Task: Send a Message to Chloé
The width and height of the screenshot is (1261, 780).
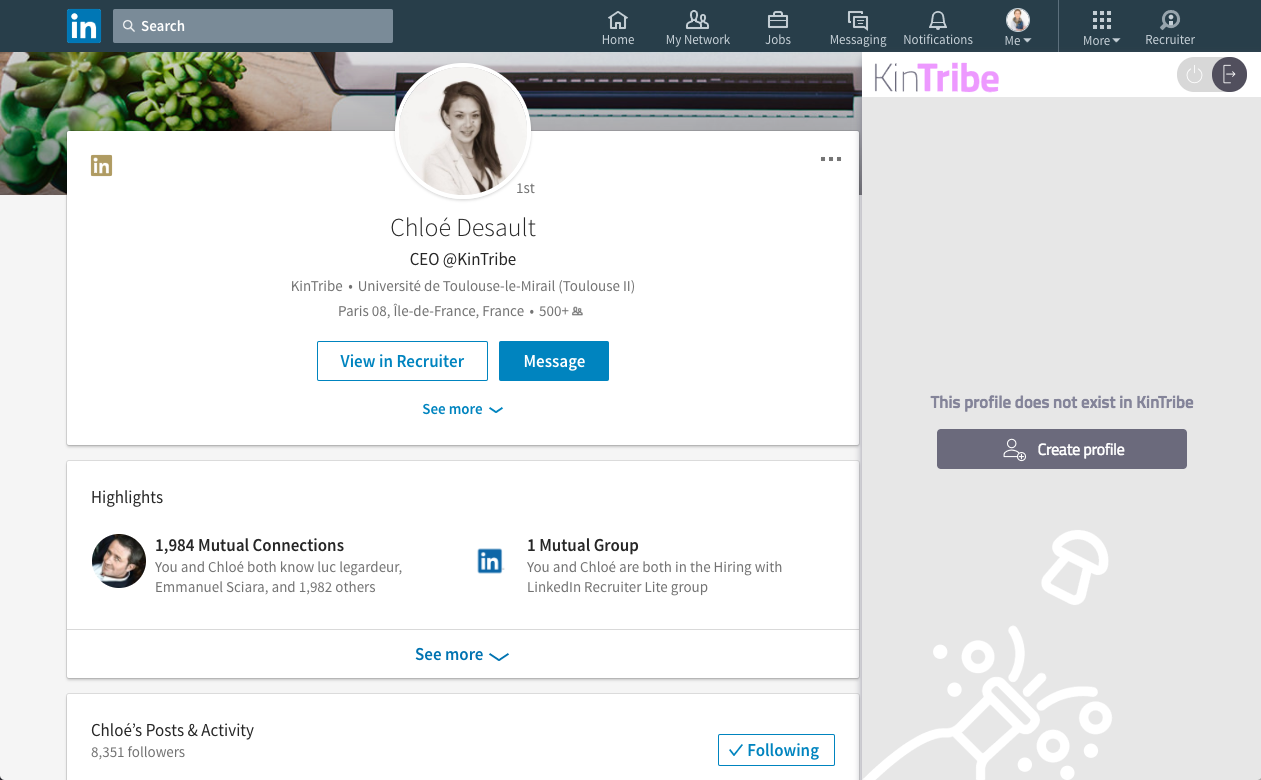Action: [554, 361]
